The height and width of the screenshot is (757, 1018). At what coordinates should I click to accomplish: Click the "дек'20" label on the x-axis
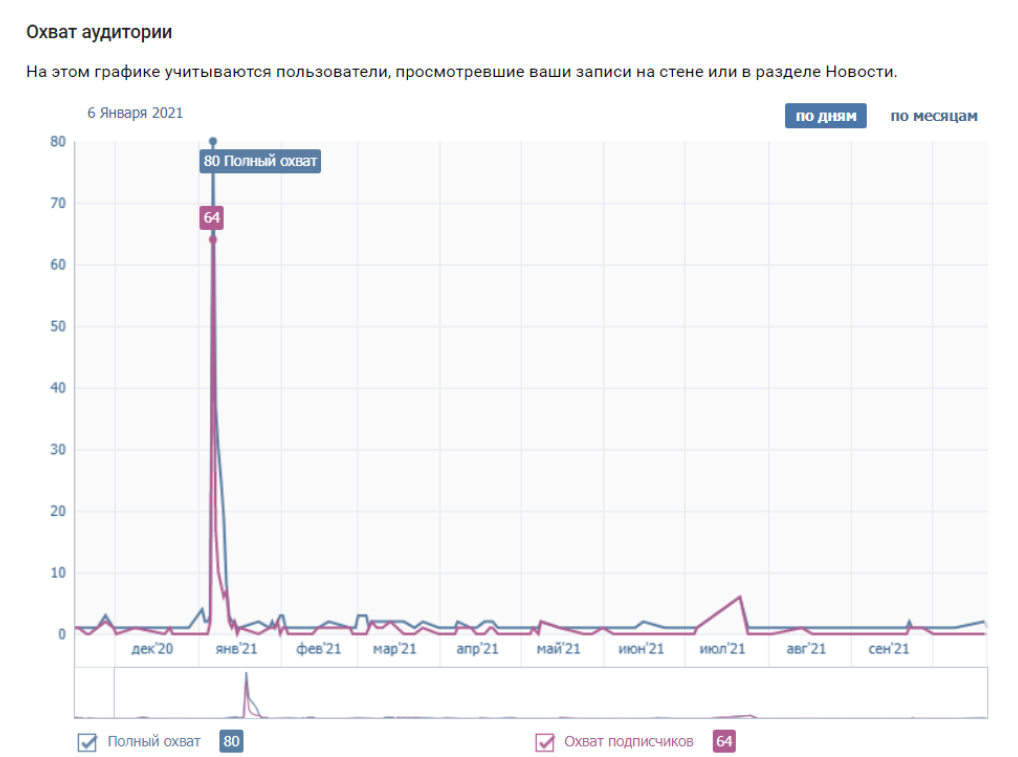pos(153,650)
